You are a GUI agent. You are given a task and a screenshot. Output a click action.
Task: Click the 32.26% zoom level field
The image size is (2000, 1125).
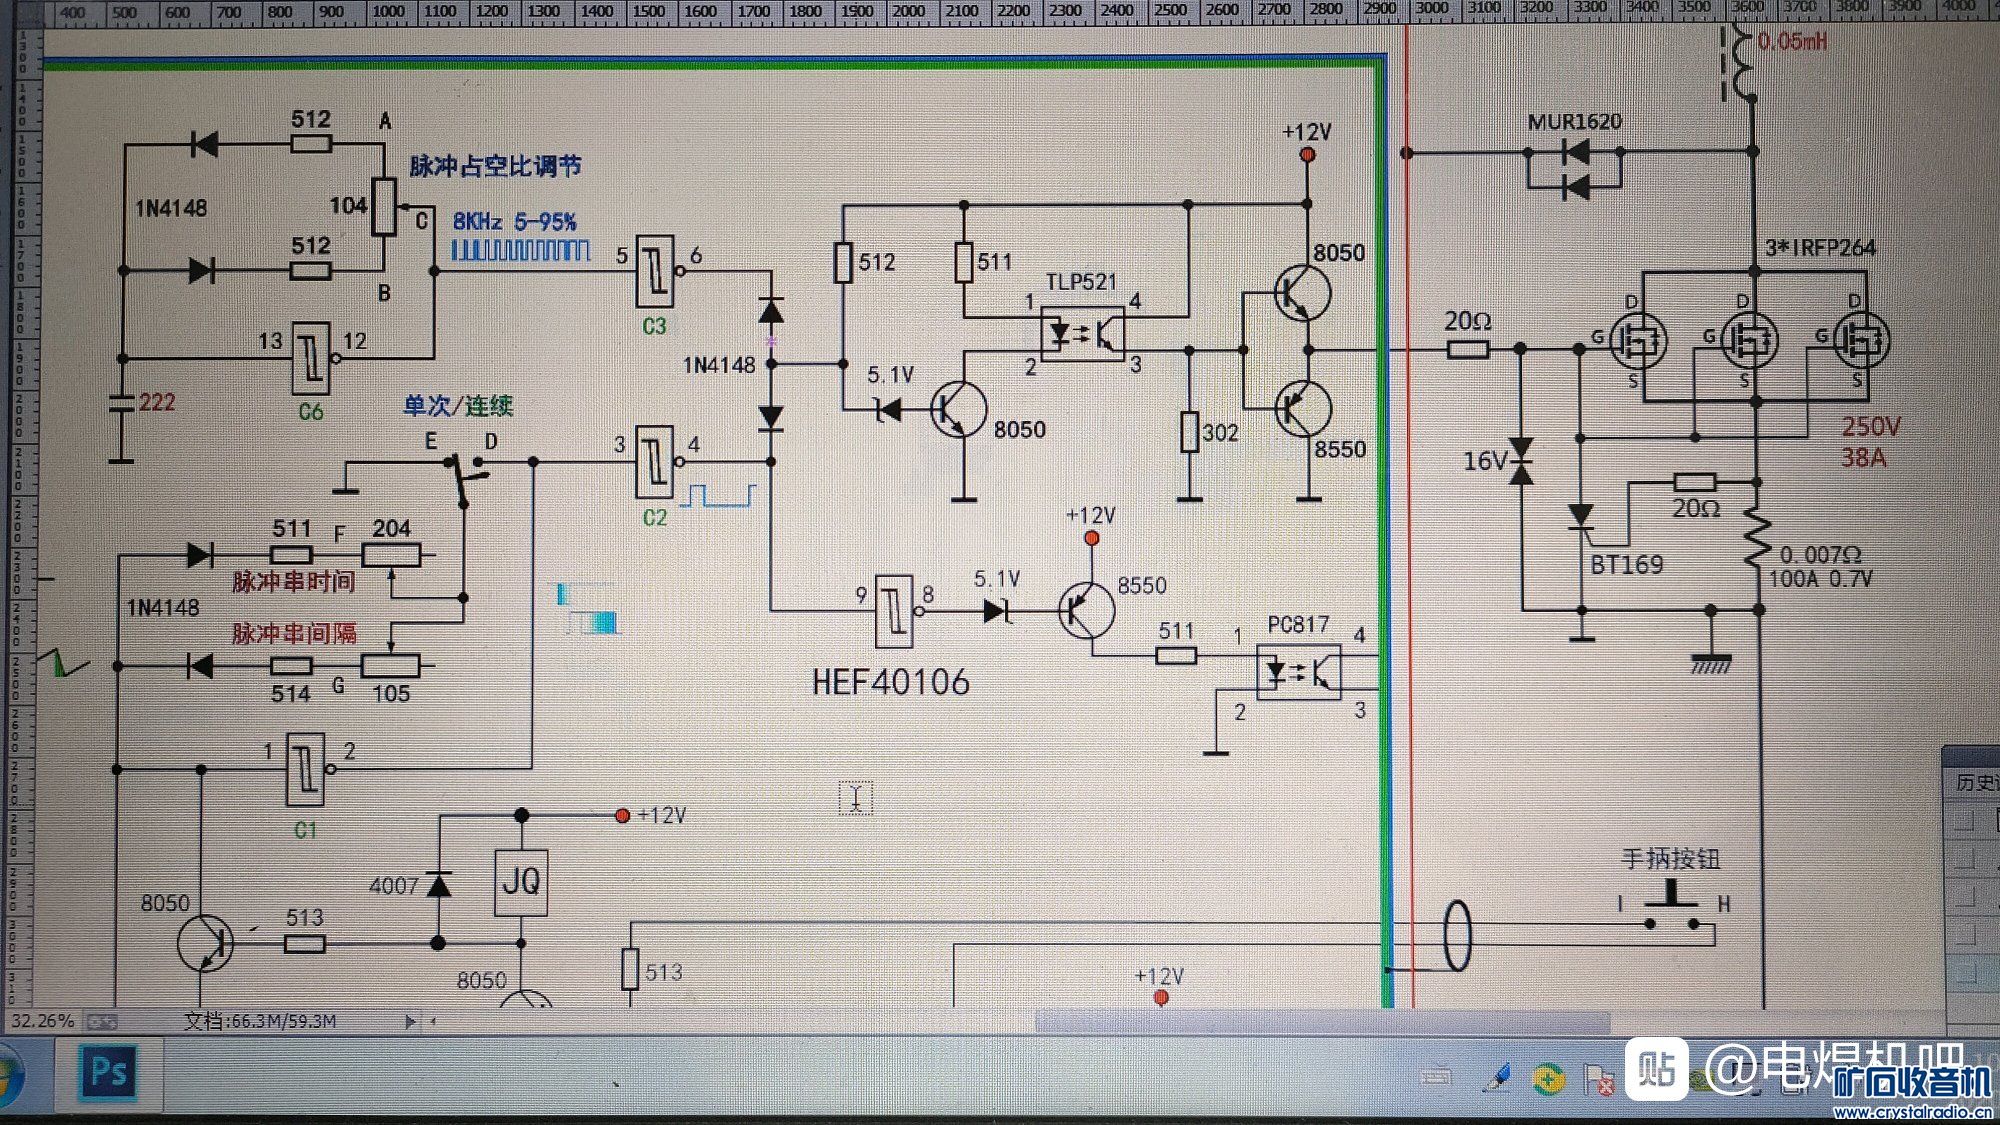(x=42, y=1021)
